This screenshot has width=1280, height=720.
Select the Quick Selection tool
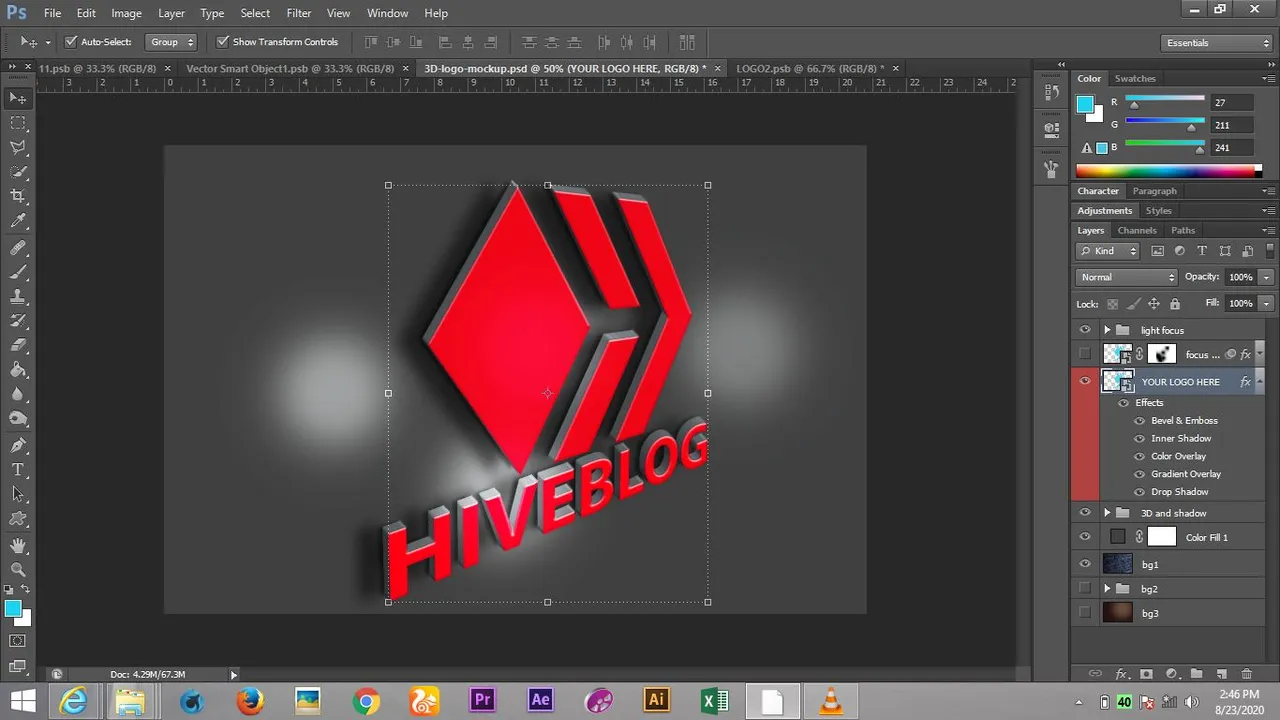(18, 172)
